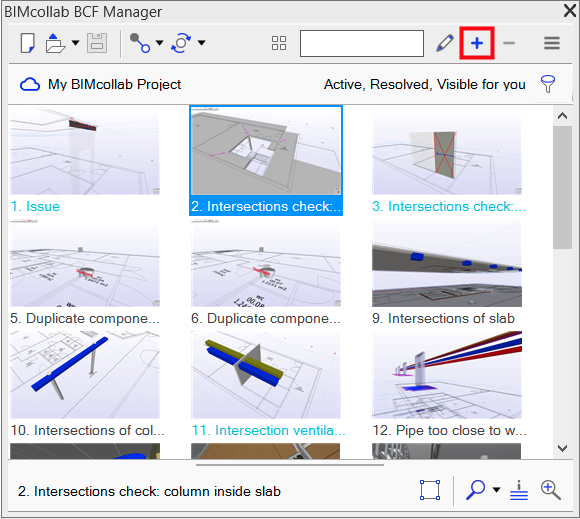Image resolution: width=580 pixels, height=519 pixels.
Task: Click the vertical scrollbar thumb
Action: 563,188
